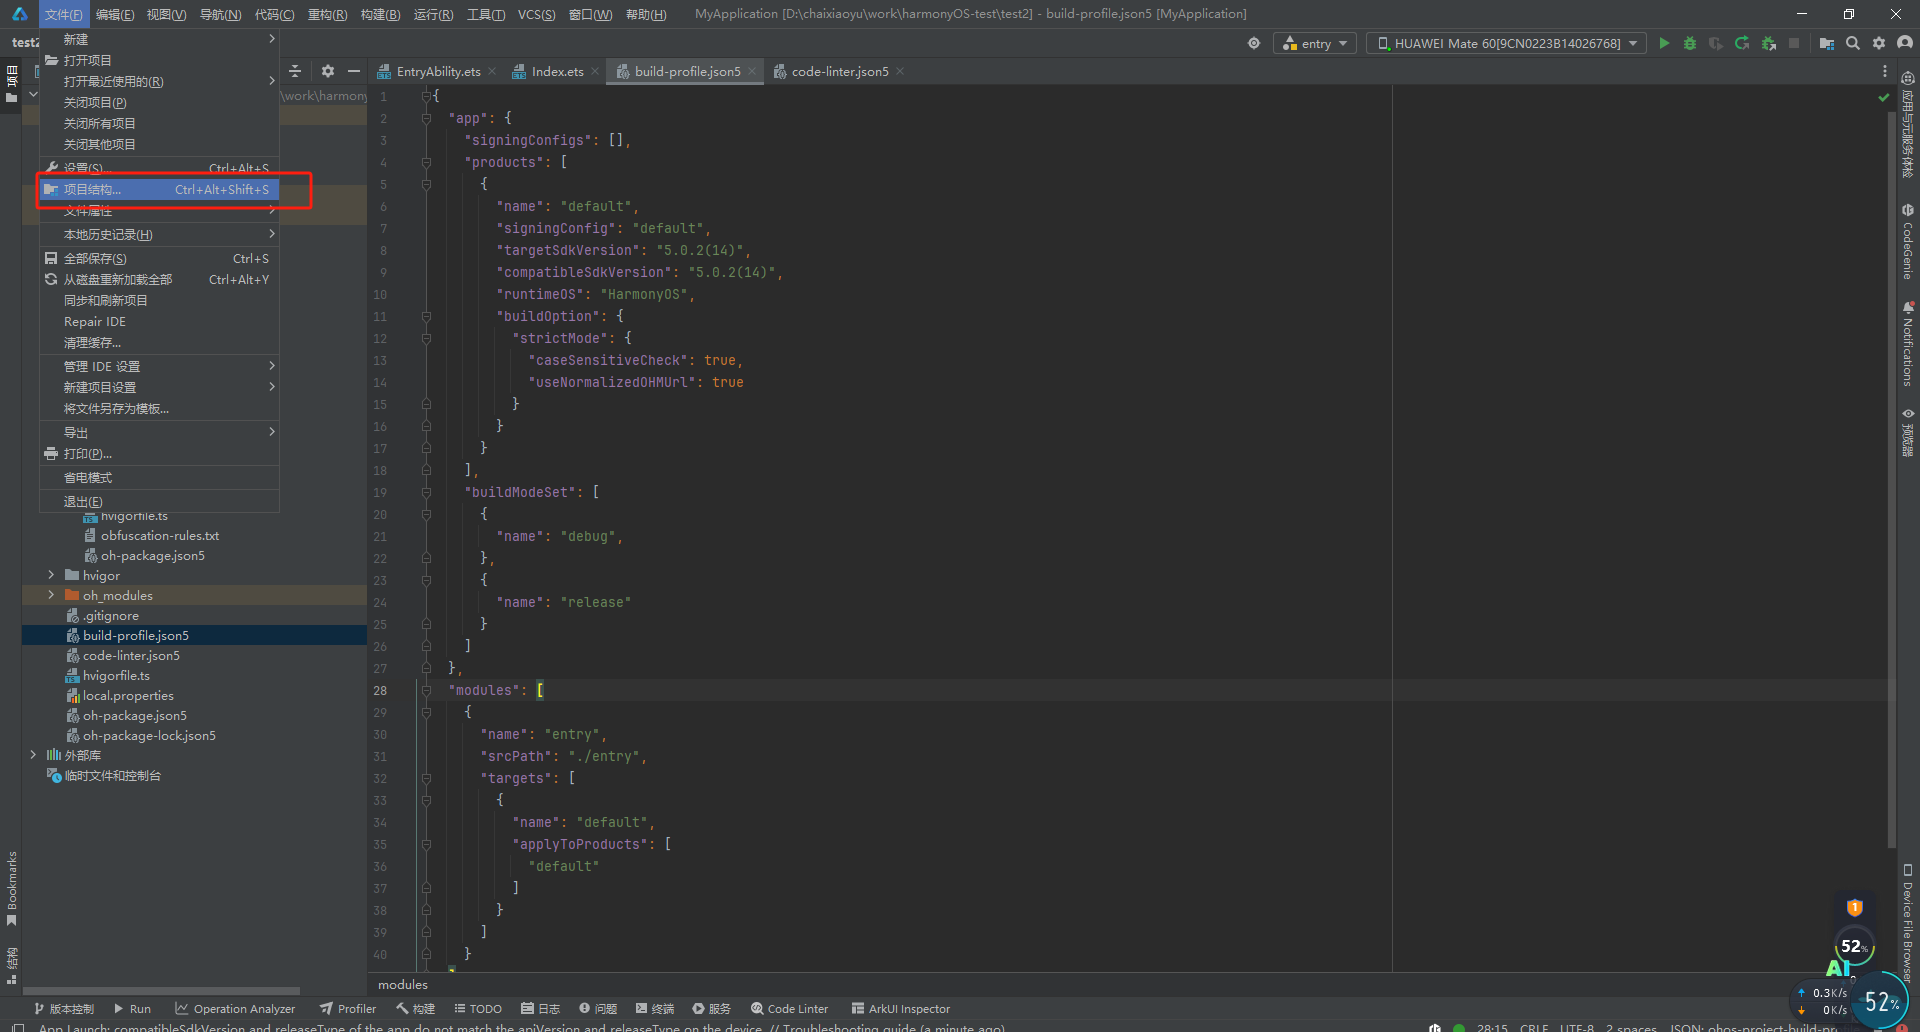The width and height of the screenshot is (1920, 1032).
Task: Select 退出 exit menu entry
Action: (159, 501)
